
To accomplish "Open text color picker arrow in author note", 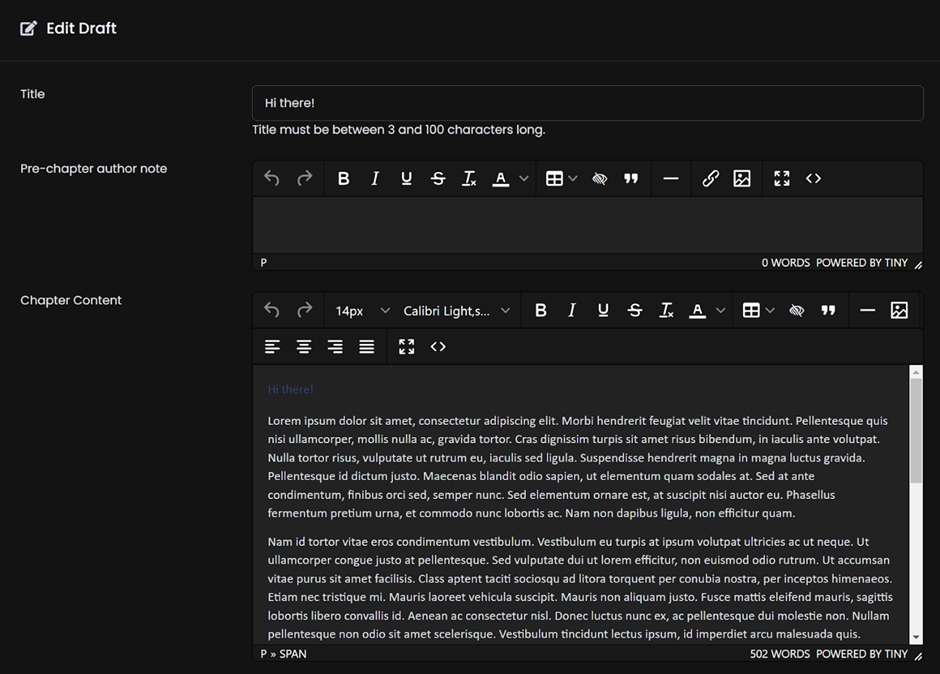I will pyautogui.click(x=523, y=179).
